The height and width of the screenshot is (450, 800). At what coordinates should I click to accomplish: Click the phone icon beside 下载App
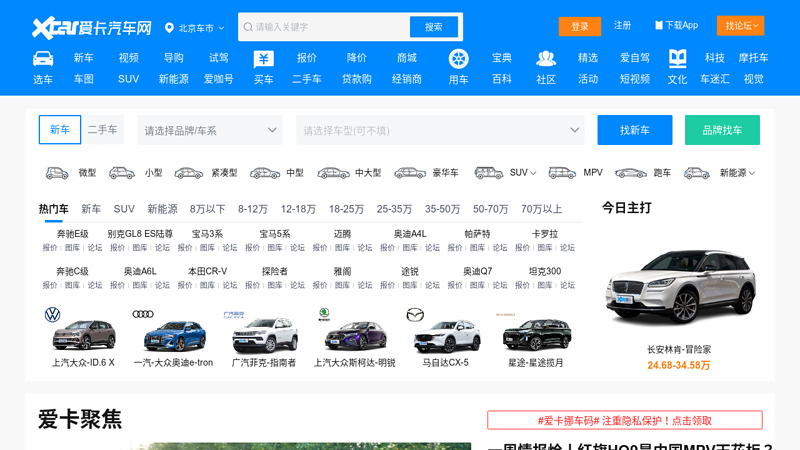[659, 26]
